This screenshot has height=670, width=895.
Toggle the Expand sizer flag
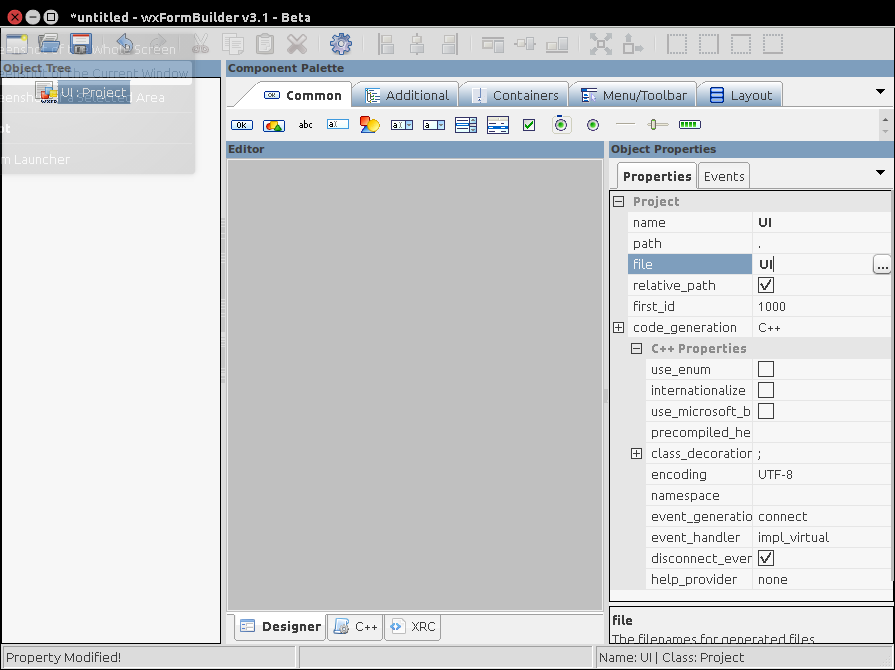600,44
